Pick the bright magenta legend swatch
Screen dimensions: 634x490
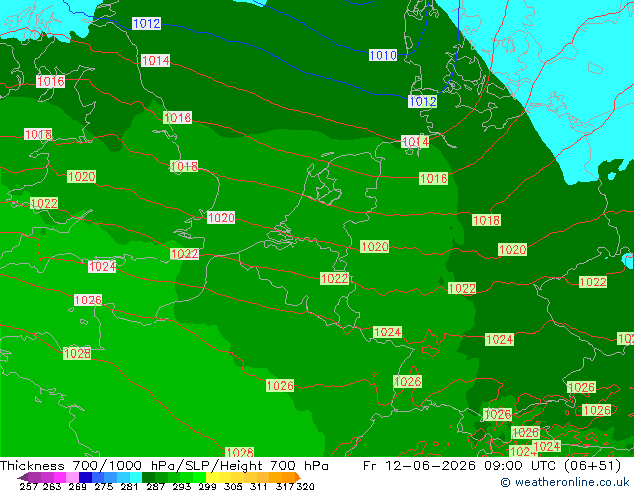pos(59,477)
